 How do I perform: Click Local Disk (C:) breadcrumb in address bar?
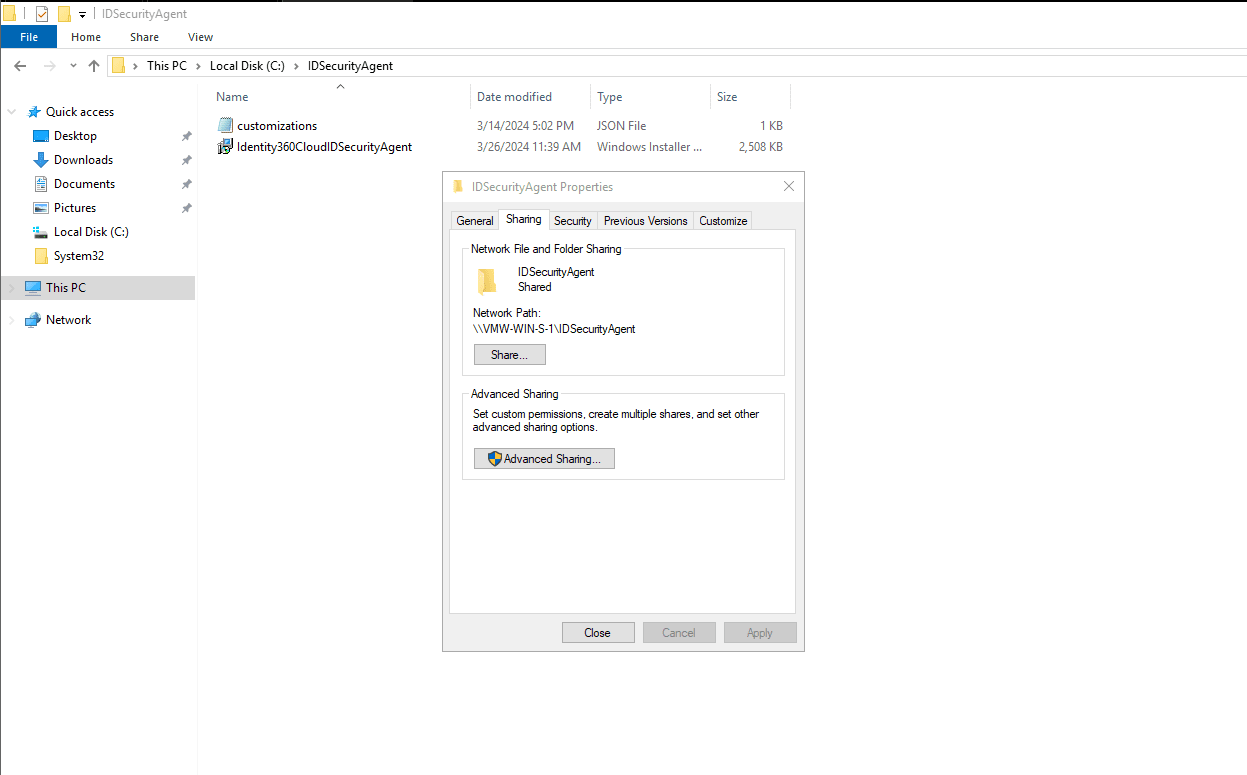(247, 66)
